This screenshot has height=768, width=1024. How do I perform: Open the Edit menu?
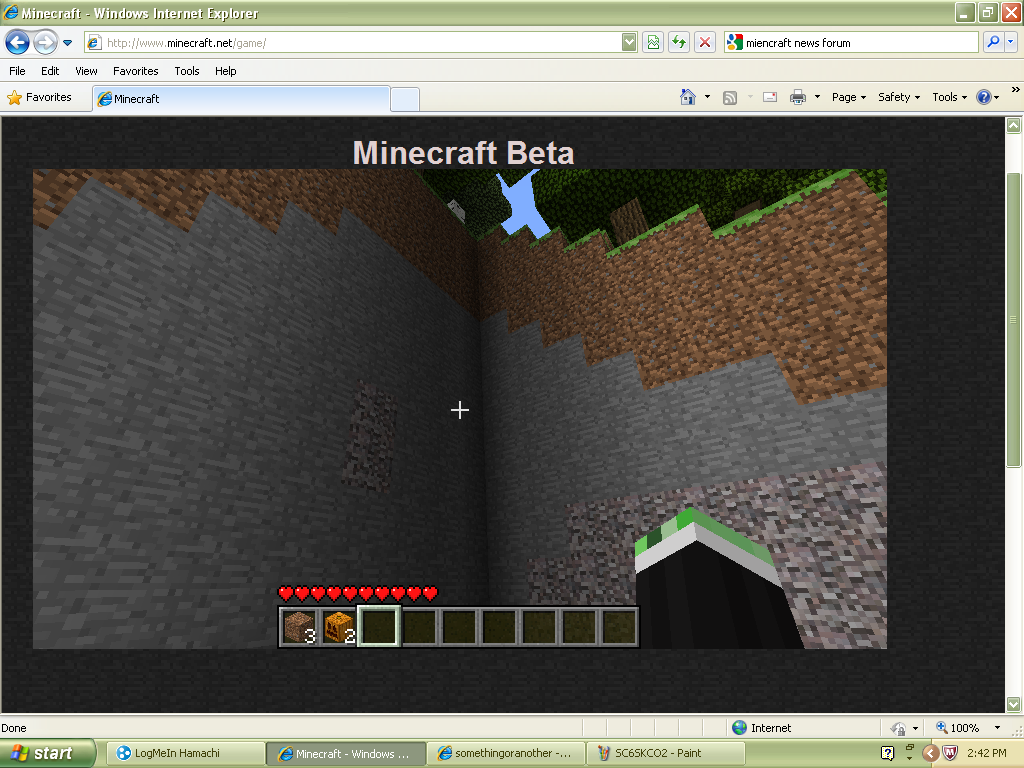[x=50, y=71]
